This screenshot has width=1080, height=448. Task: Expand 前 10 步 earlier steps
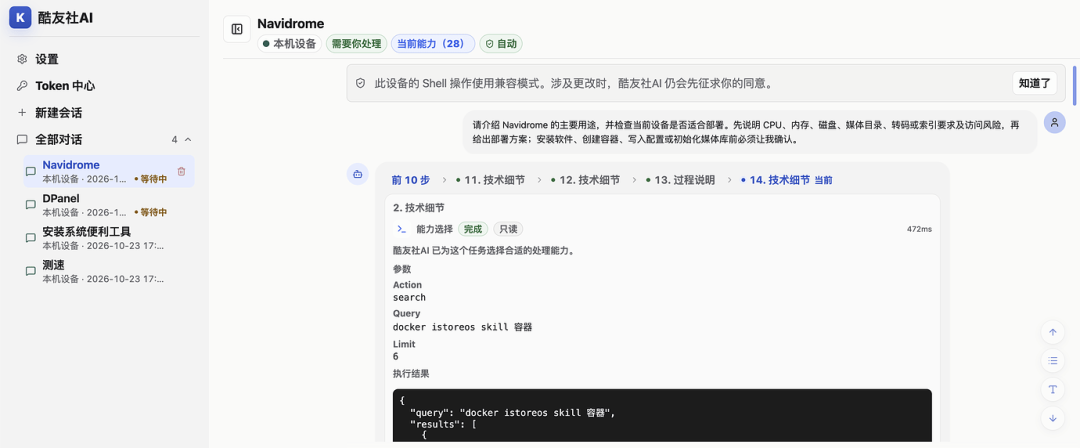[411, 180]
